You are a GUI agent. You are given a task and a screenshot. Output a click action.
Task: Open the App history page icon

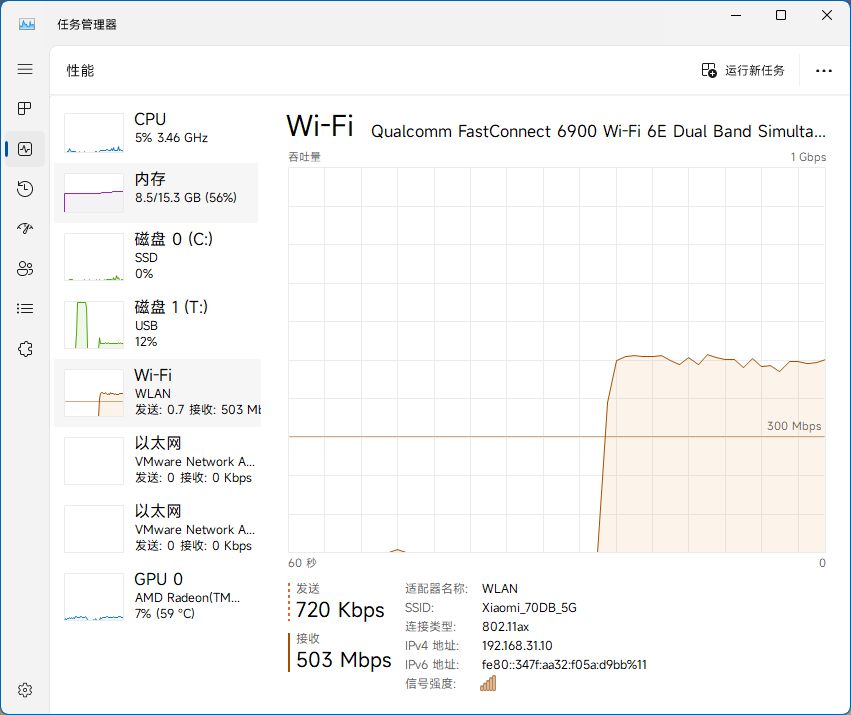[x=25, y=188]
